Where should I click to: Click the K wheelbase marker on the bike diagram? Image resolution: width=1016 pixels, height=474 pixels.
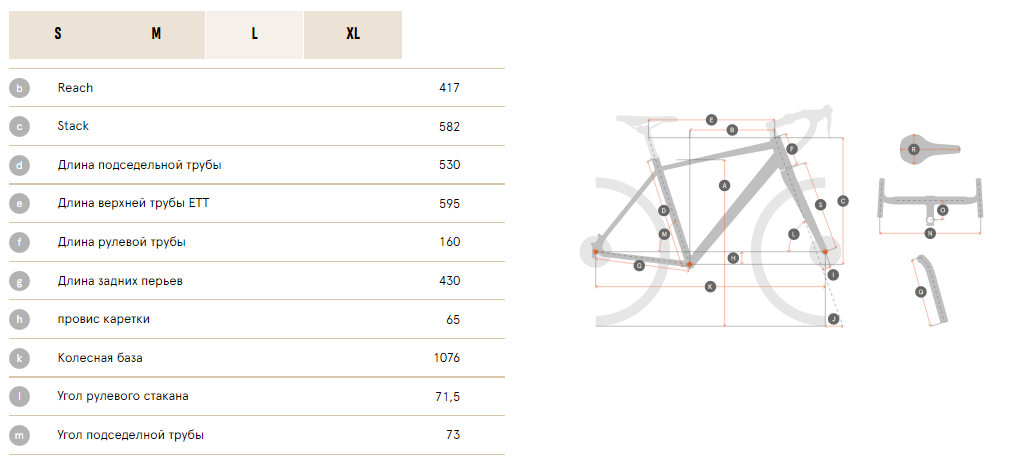pos(710,286)
